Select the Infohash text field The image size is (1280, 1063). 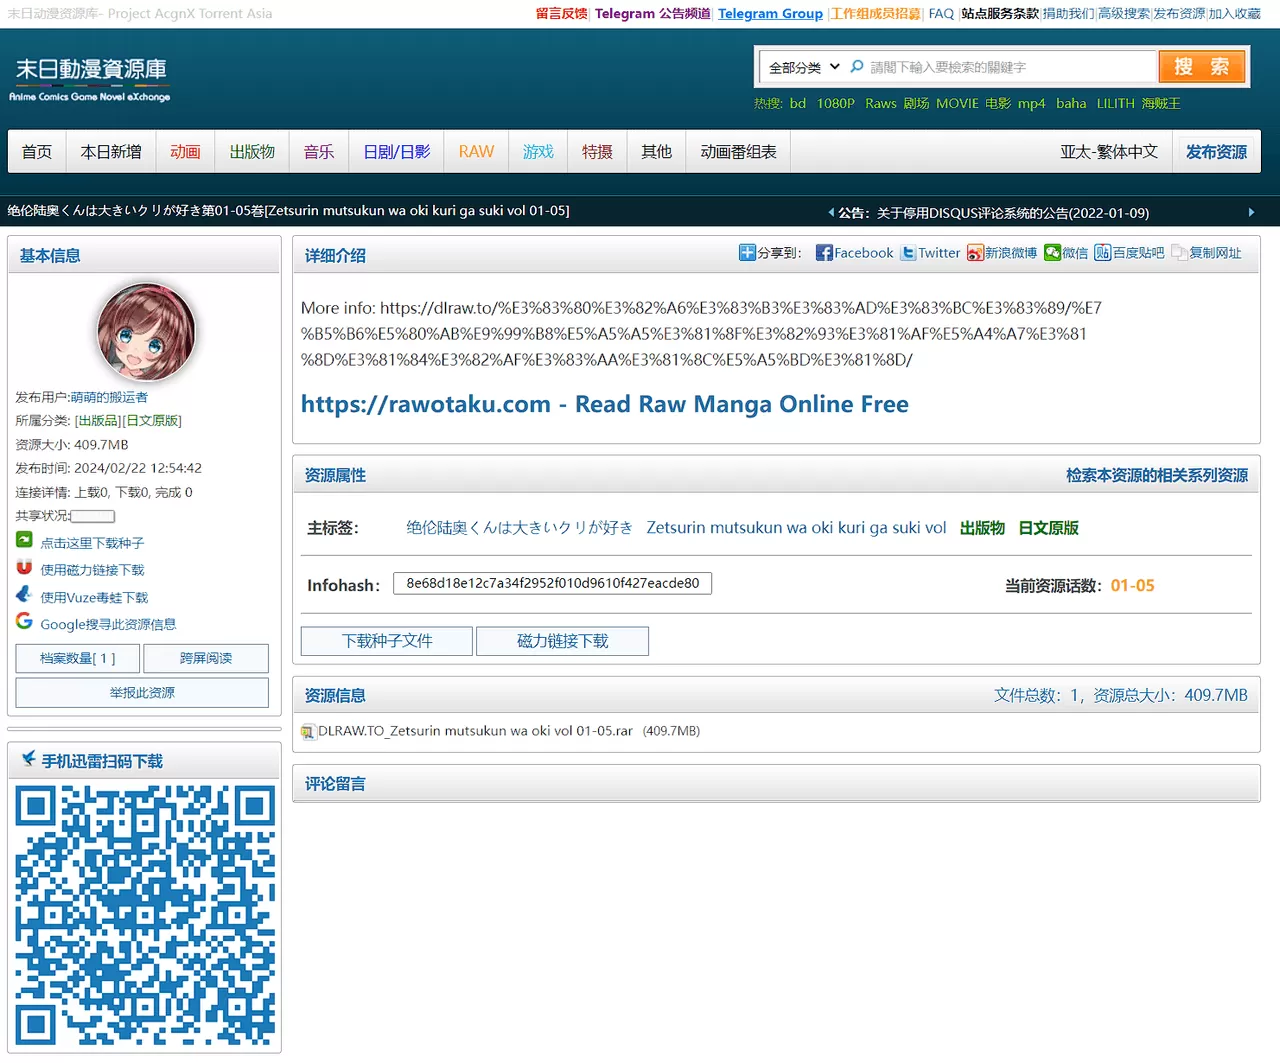(552, 583)
